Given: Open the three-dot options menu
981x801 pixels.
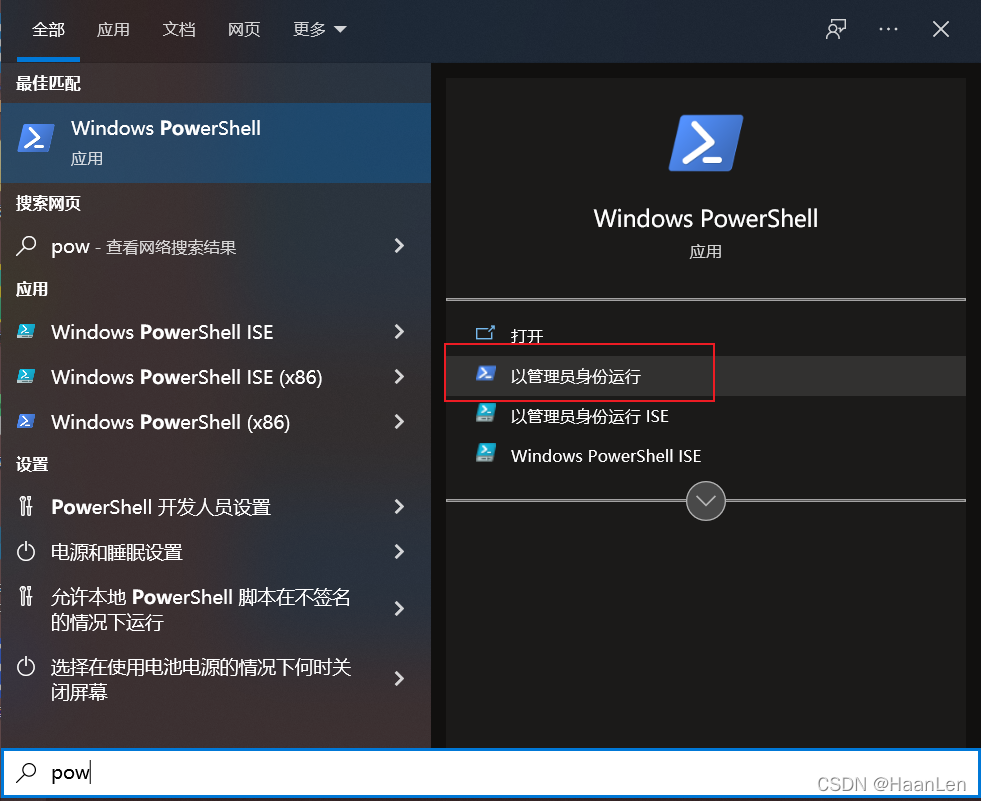Looking at the screenshot, I should [x=888, y=29].
